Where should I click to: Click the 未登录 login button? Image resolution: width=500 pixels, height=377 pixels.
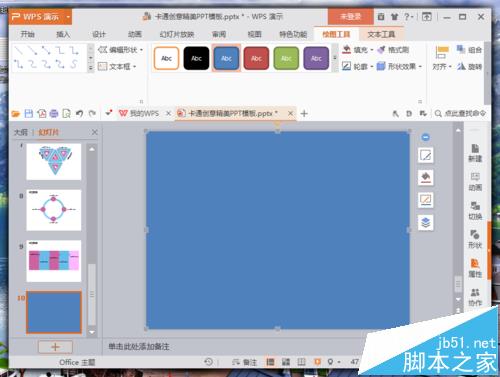[x=350, y=17]
